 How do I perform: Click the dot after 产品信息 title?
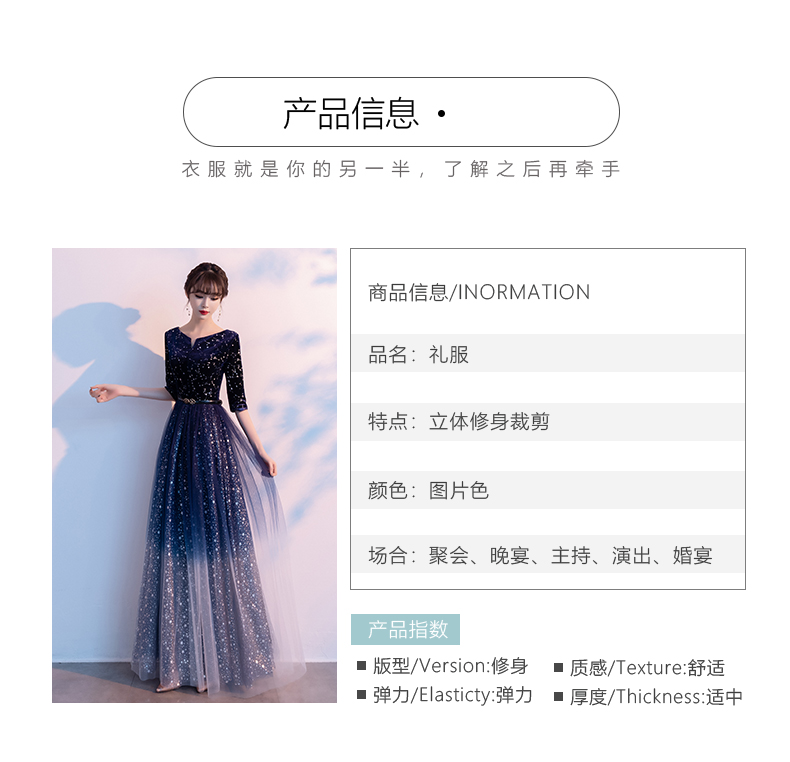click(x=441, y=114)
